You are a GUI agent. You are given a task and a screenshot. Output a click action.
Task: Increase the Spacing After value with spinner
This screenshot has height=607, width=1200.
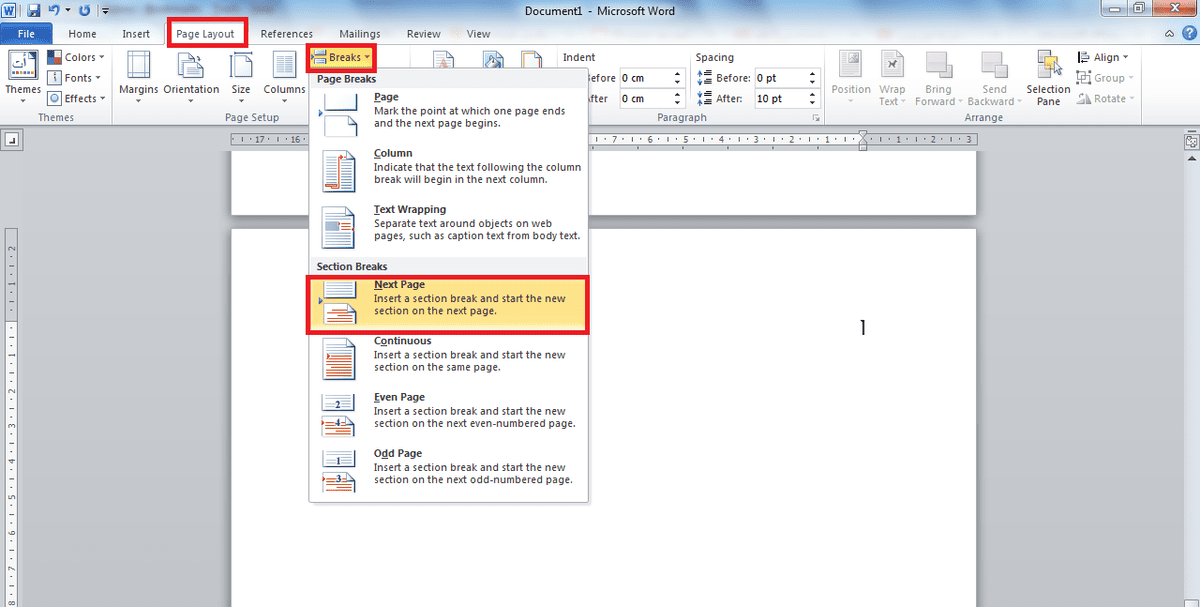pos(814,94)
